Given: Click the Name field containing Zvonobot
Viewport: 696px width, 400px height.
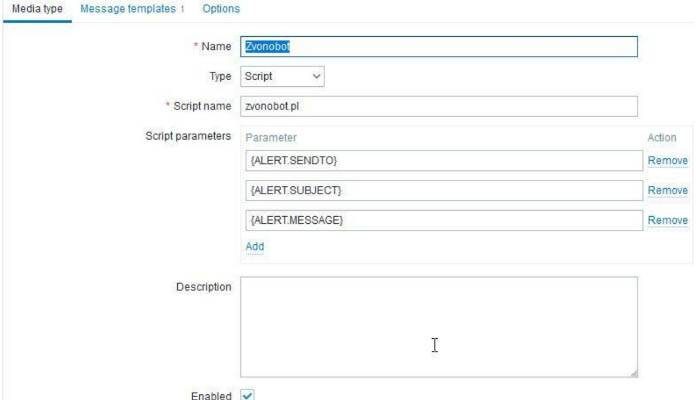Looking at the screenshot, I should [x=439, y=47].
